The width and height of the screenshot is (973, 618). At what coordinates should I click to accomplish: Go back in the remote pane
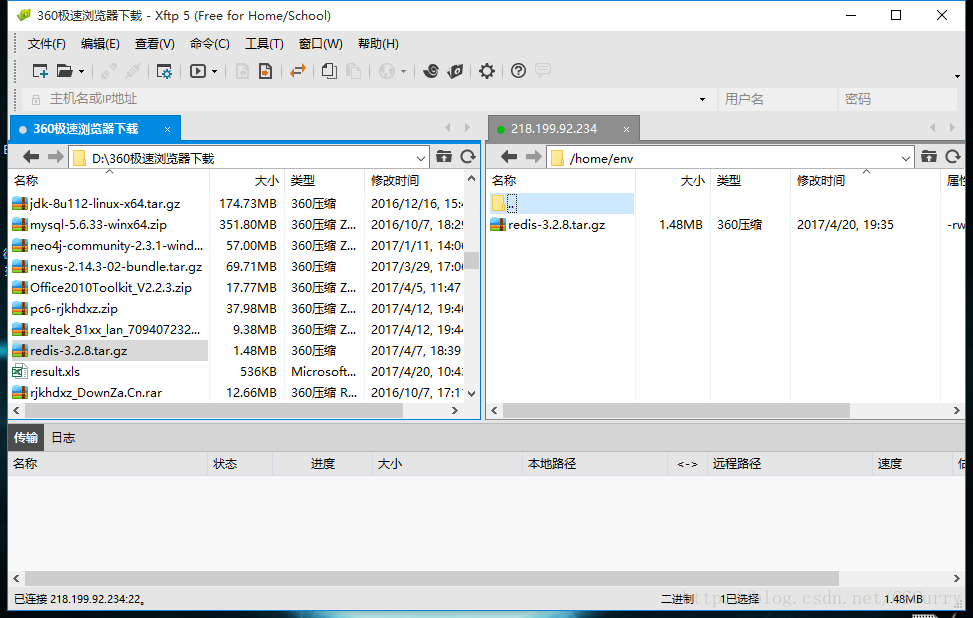(x=509, y=157)
